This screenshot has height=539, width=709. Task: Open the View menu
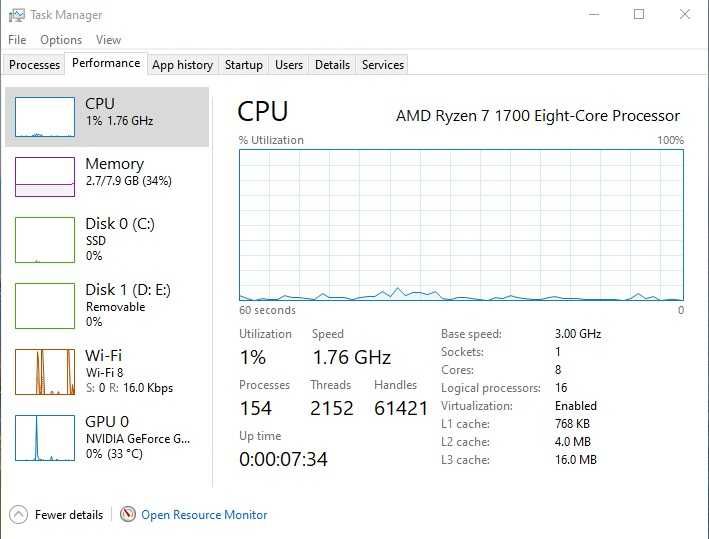coord(108,40)
